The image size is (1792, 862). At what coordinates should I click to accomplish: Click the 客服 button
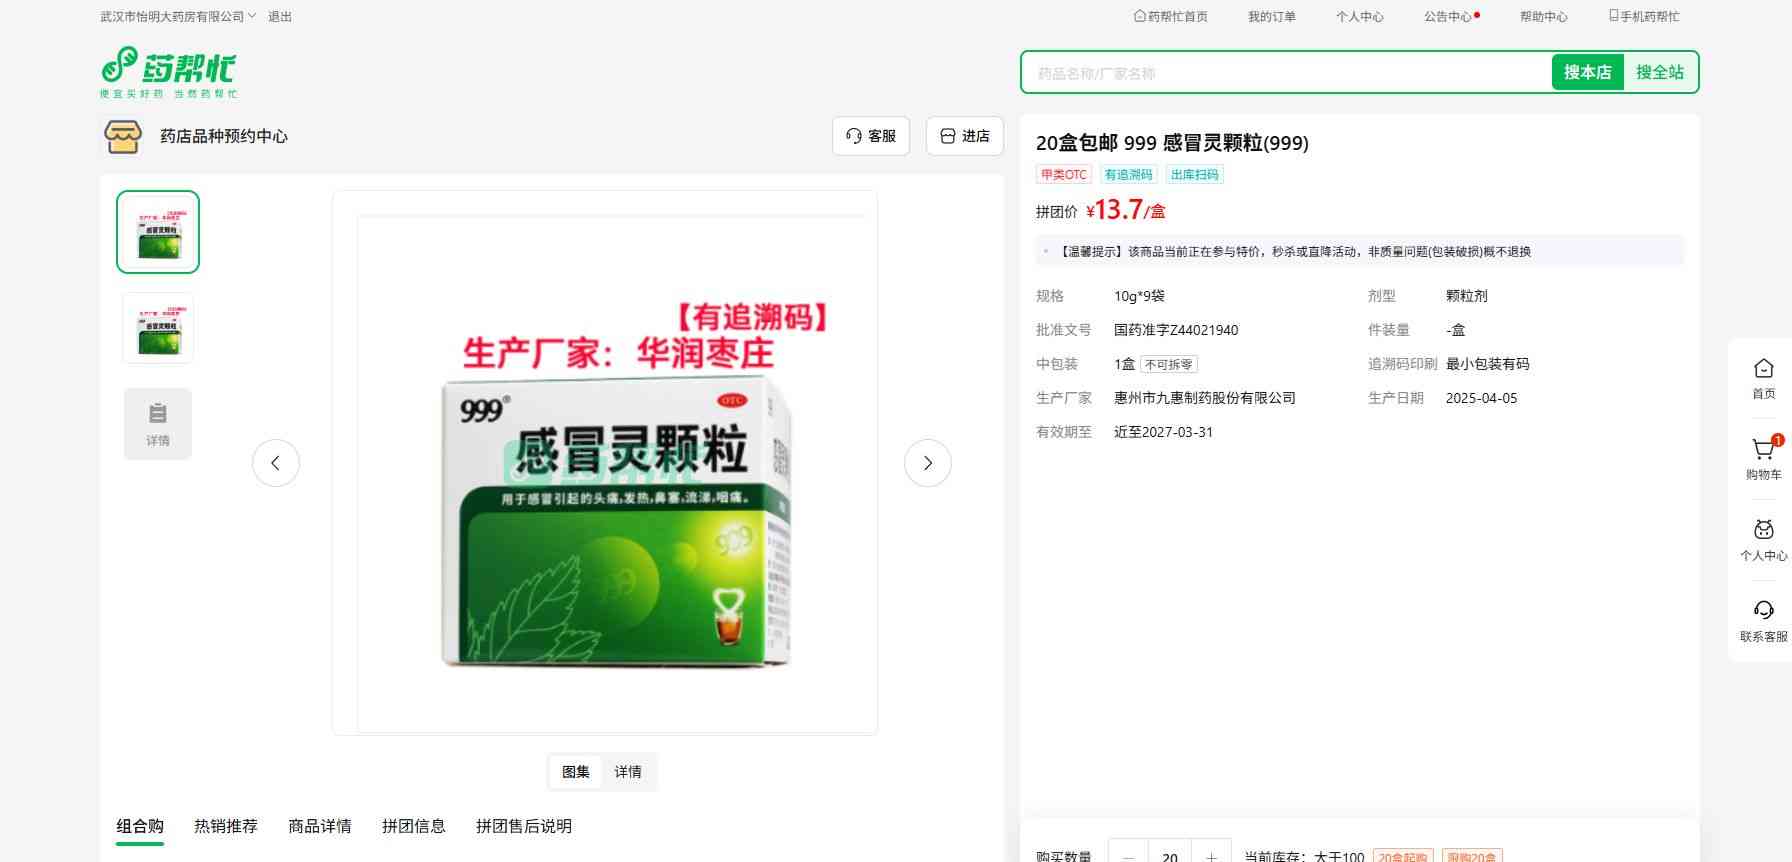pos(871,136)
